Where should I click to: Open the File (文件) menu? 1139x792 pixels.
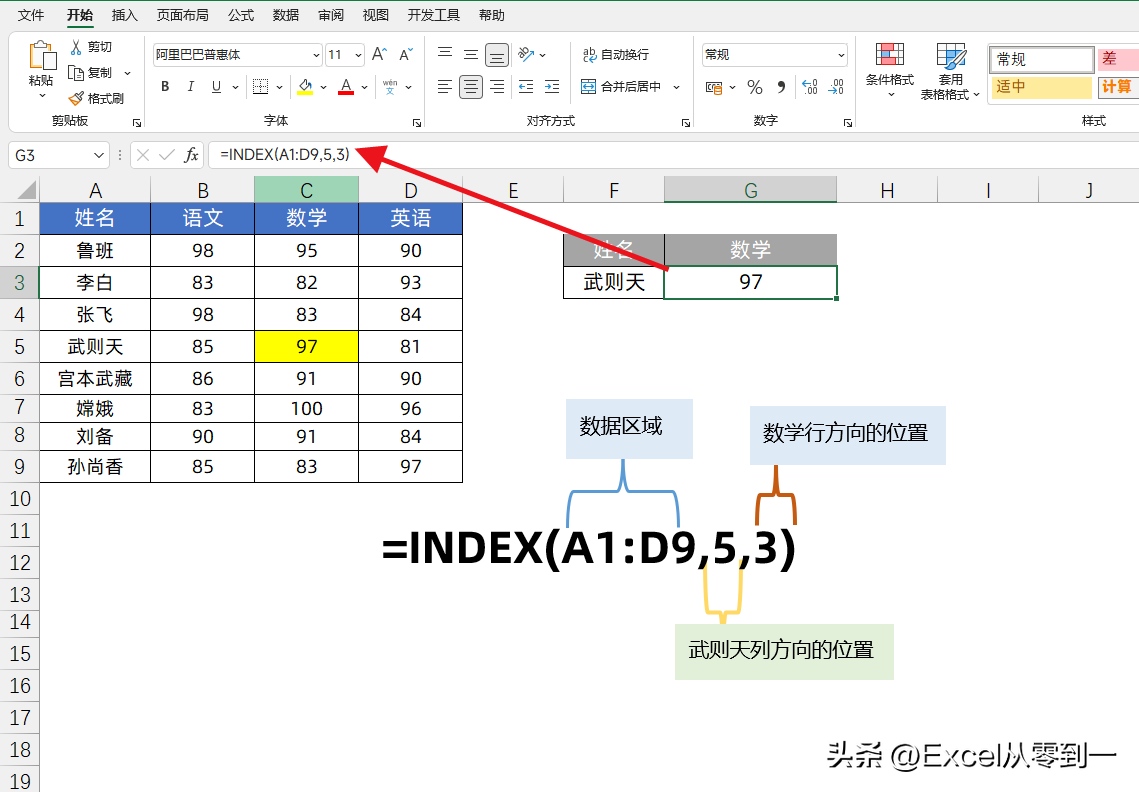tap(31, 15)
